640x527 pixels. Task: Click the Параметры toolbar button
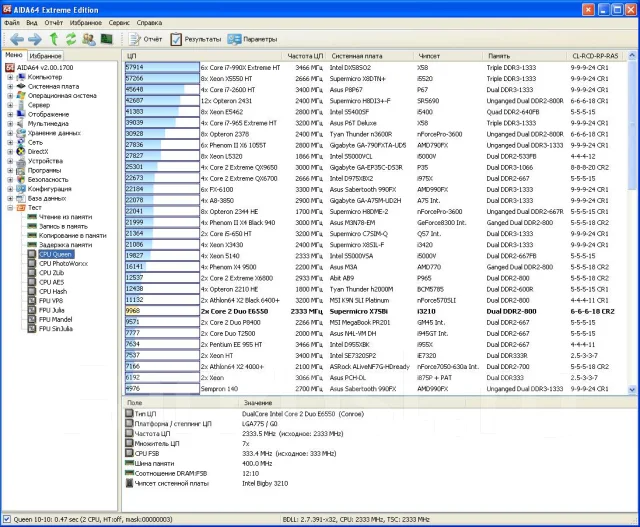(252, 39)
